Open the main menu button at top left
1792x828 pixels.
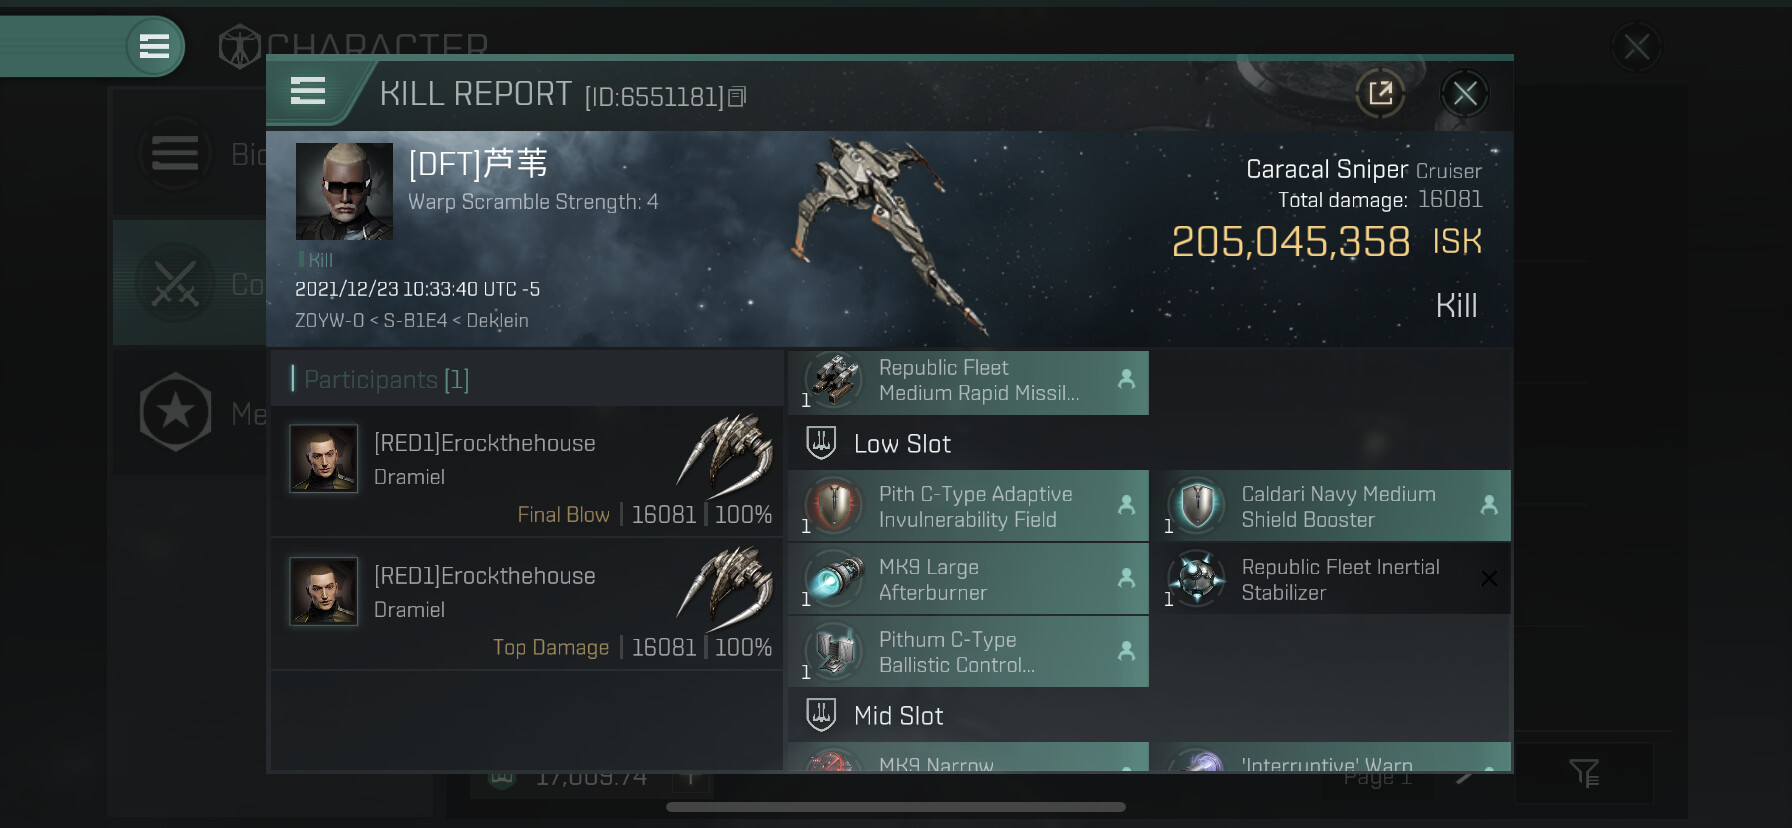154,46
